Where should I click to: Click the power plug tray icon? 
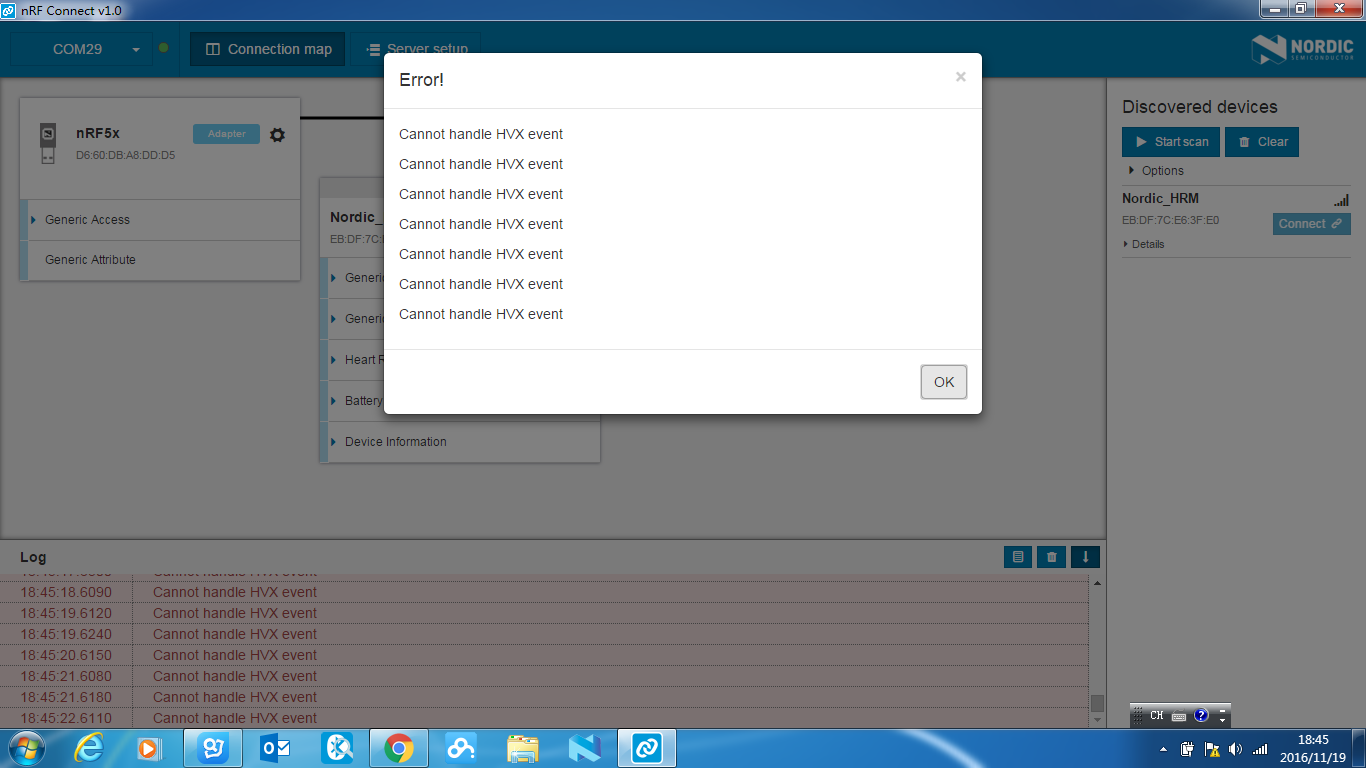(x=1188, y=748)
